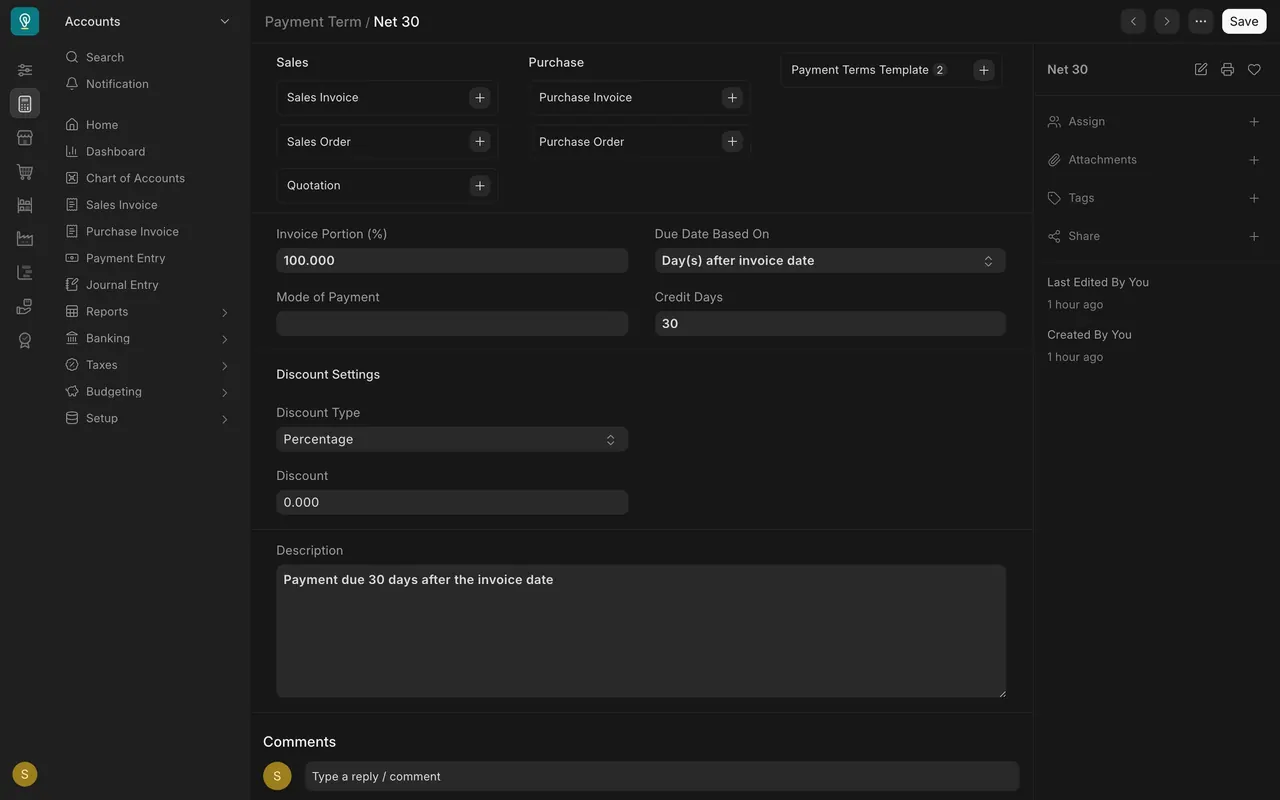This screenshot has height=800, width=1280.
Task: Click the Mode of Payment field
Action: pyautogui.click(x=452, y=324)
